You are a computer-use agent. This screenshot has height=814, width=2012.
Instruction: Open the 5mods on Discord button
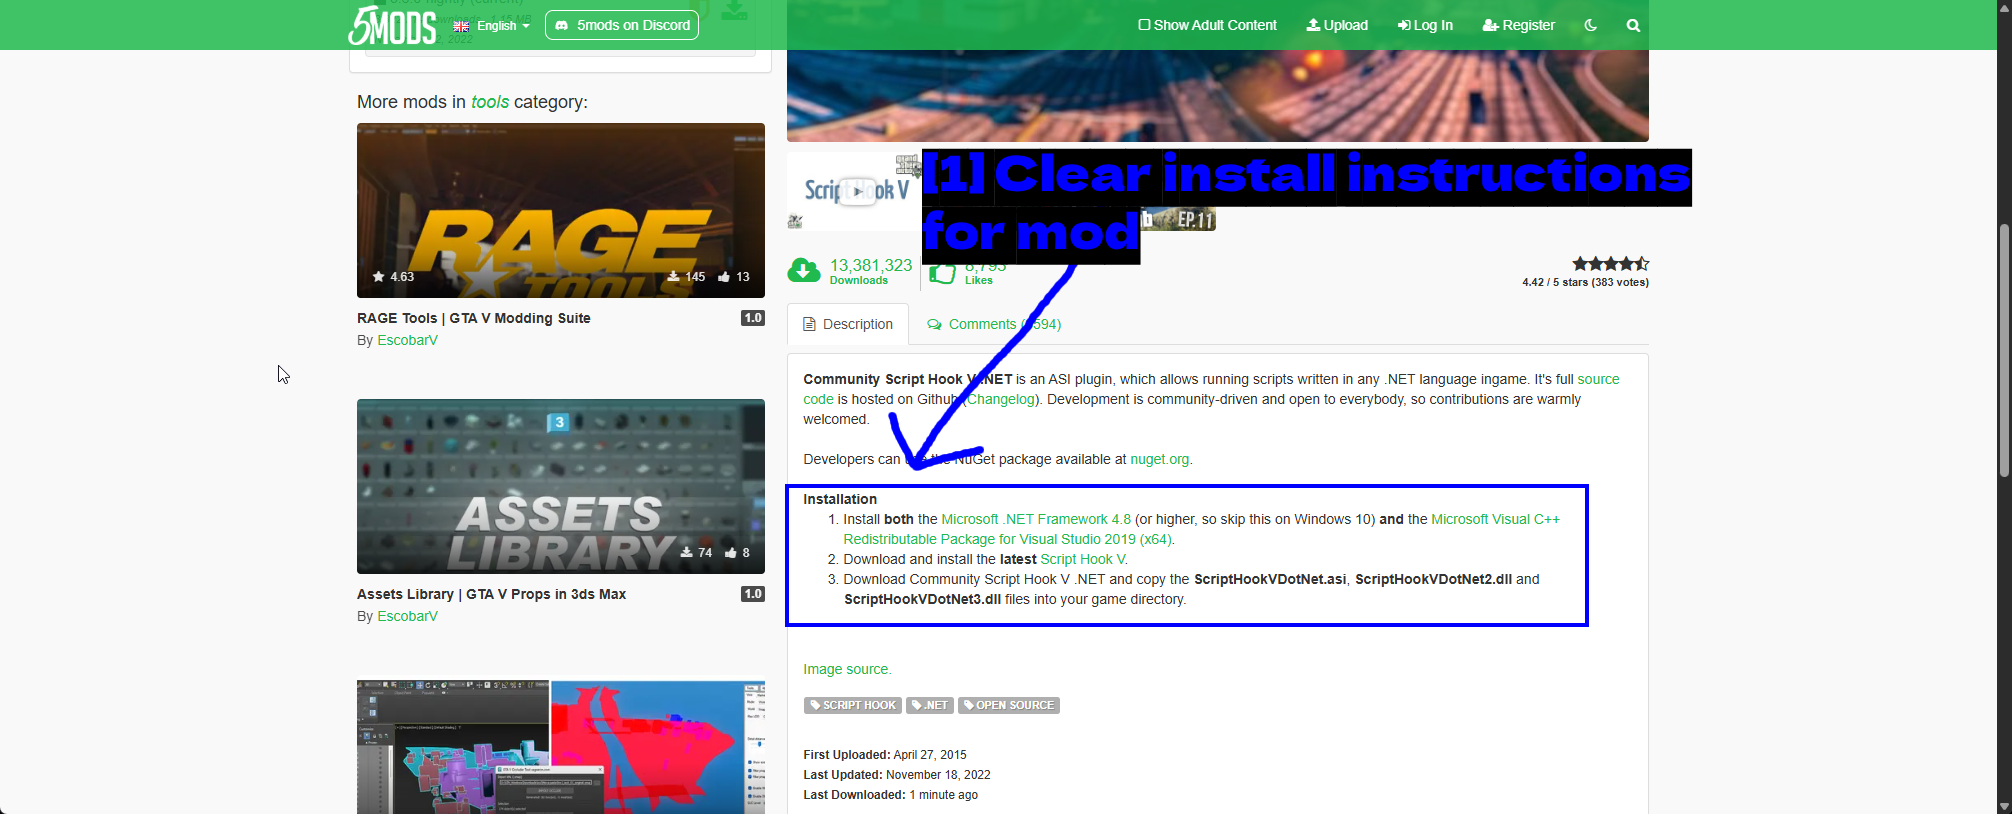(x=622, y=25)
